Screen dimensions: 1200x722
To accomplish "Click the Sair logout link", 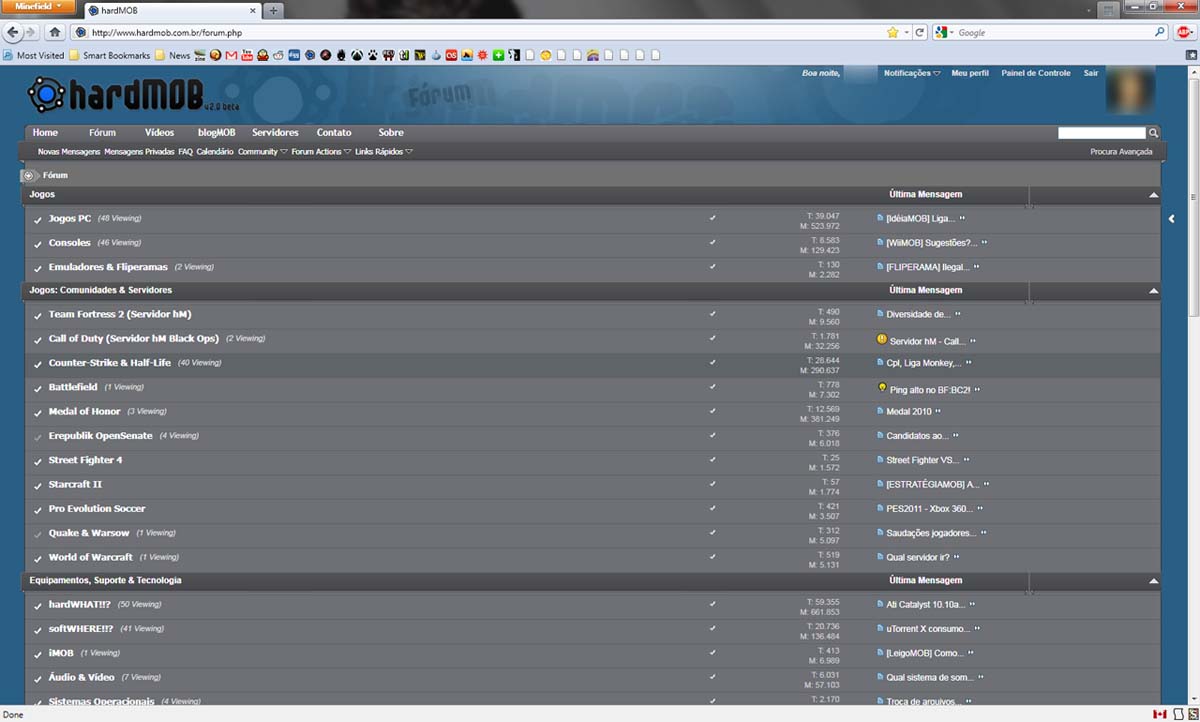I will [1091, 73].
